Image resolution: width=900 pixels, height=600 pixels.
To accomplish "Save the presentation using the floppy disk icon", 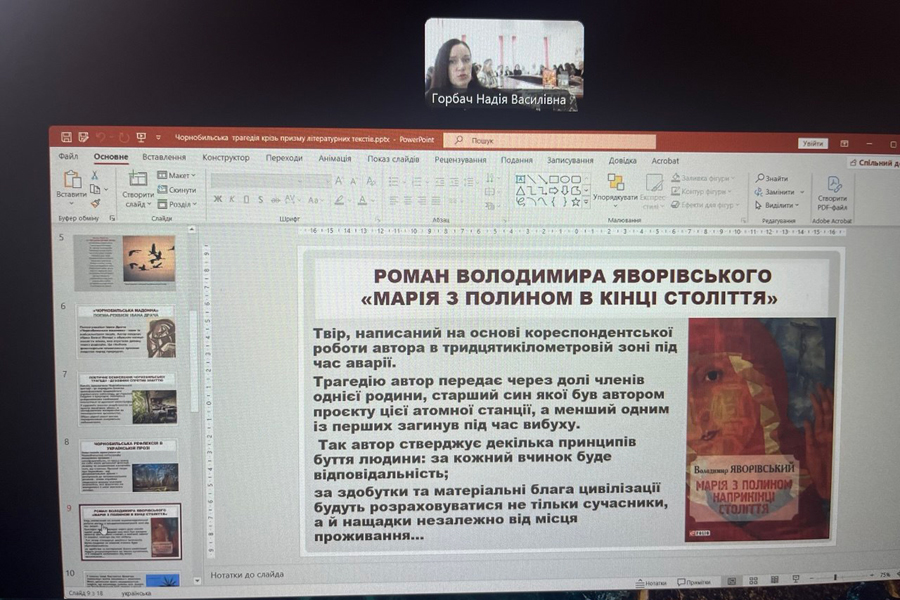I will (66, 137).
